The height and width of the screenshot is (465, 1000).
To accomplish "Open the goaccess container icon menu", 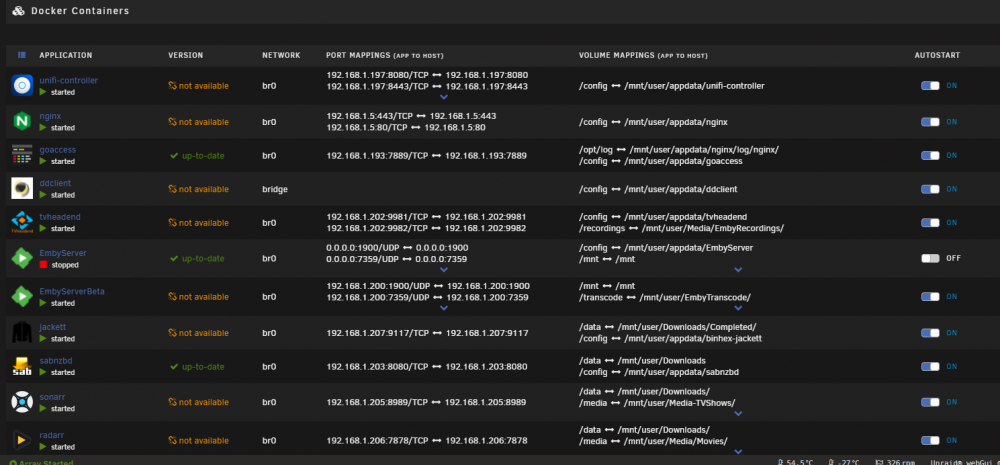I will [22, 155].
